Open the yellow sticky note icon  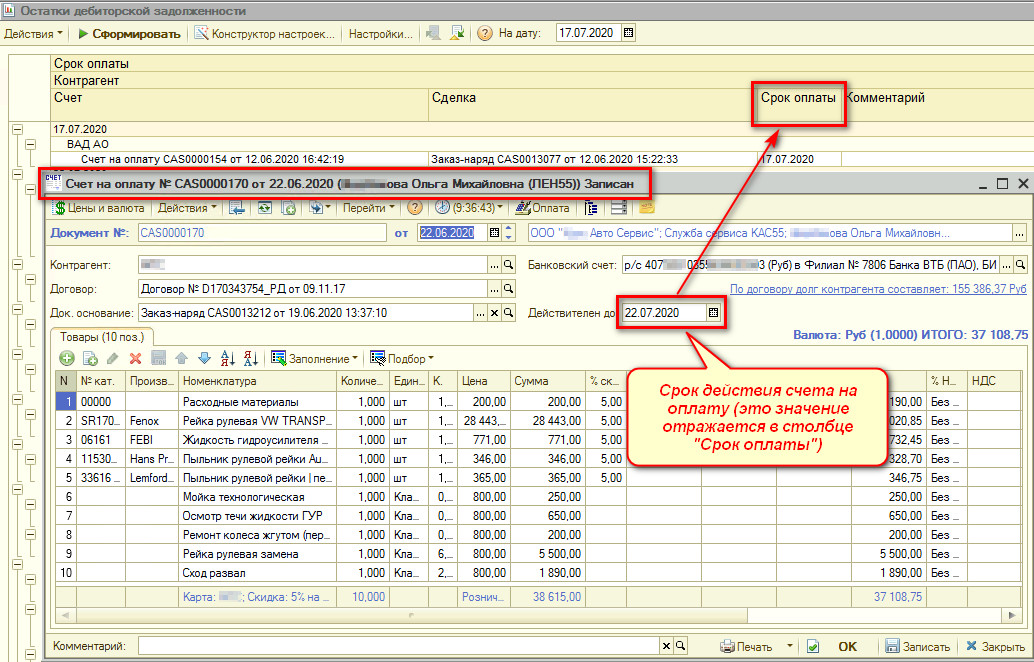pos(646,208)
